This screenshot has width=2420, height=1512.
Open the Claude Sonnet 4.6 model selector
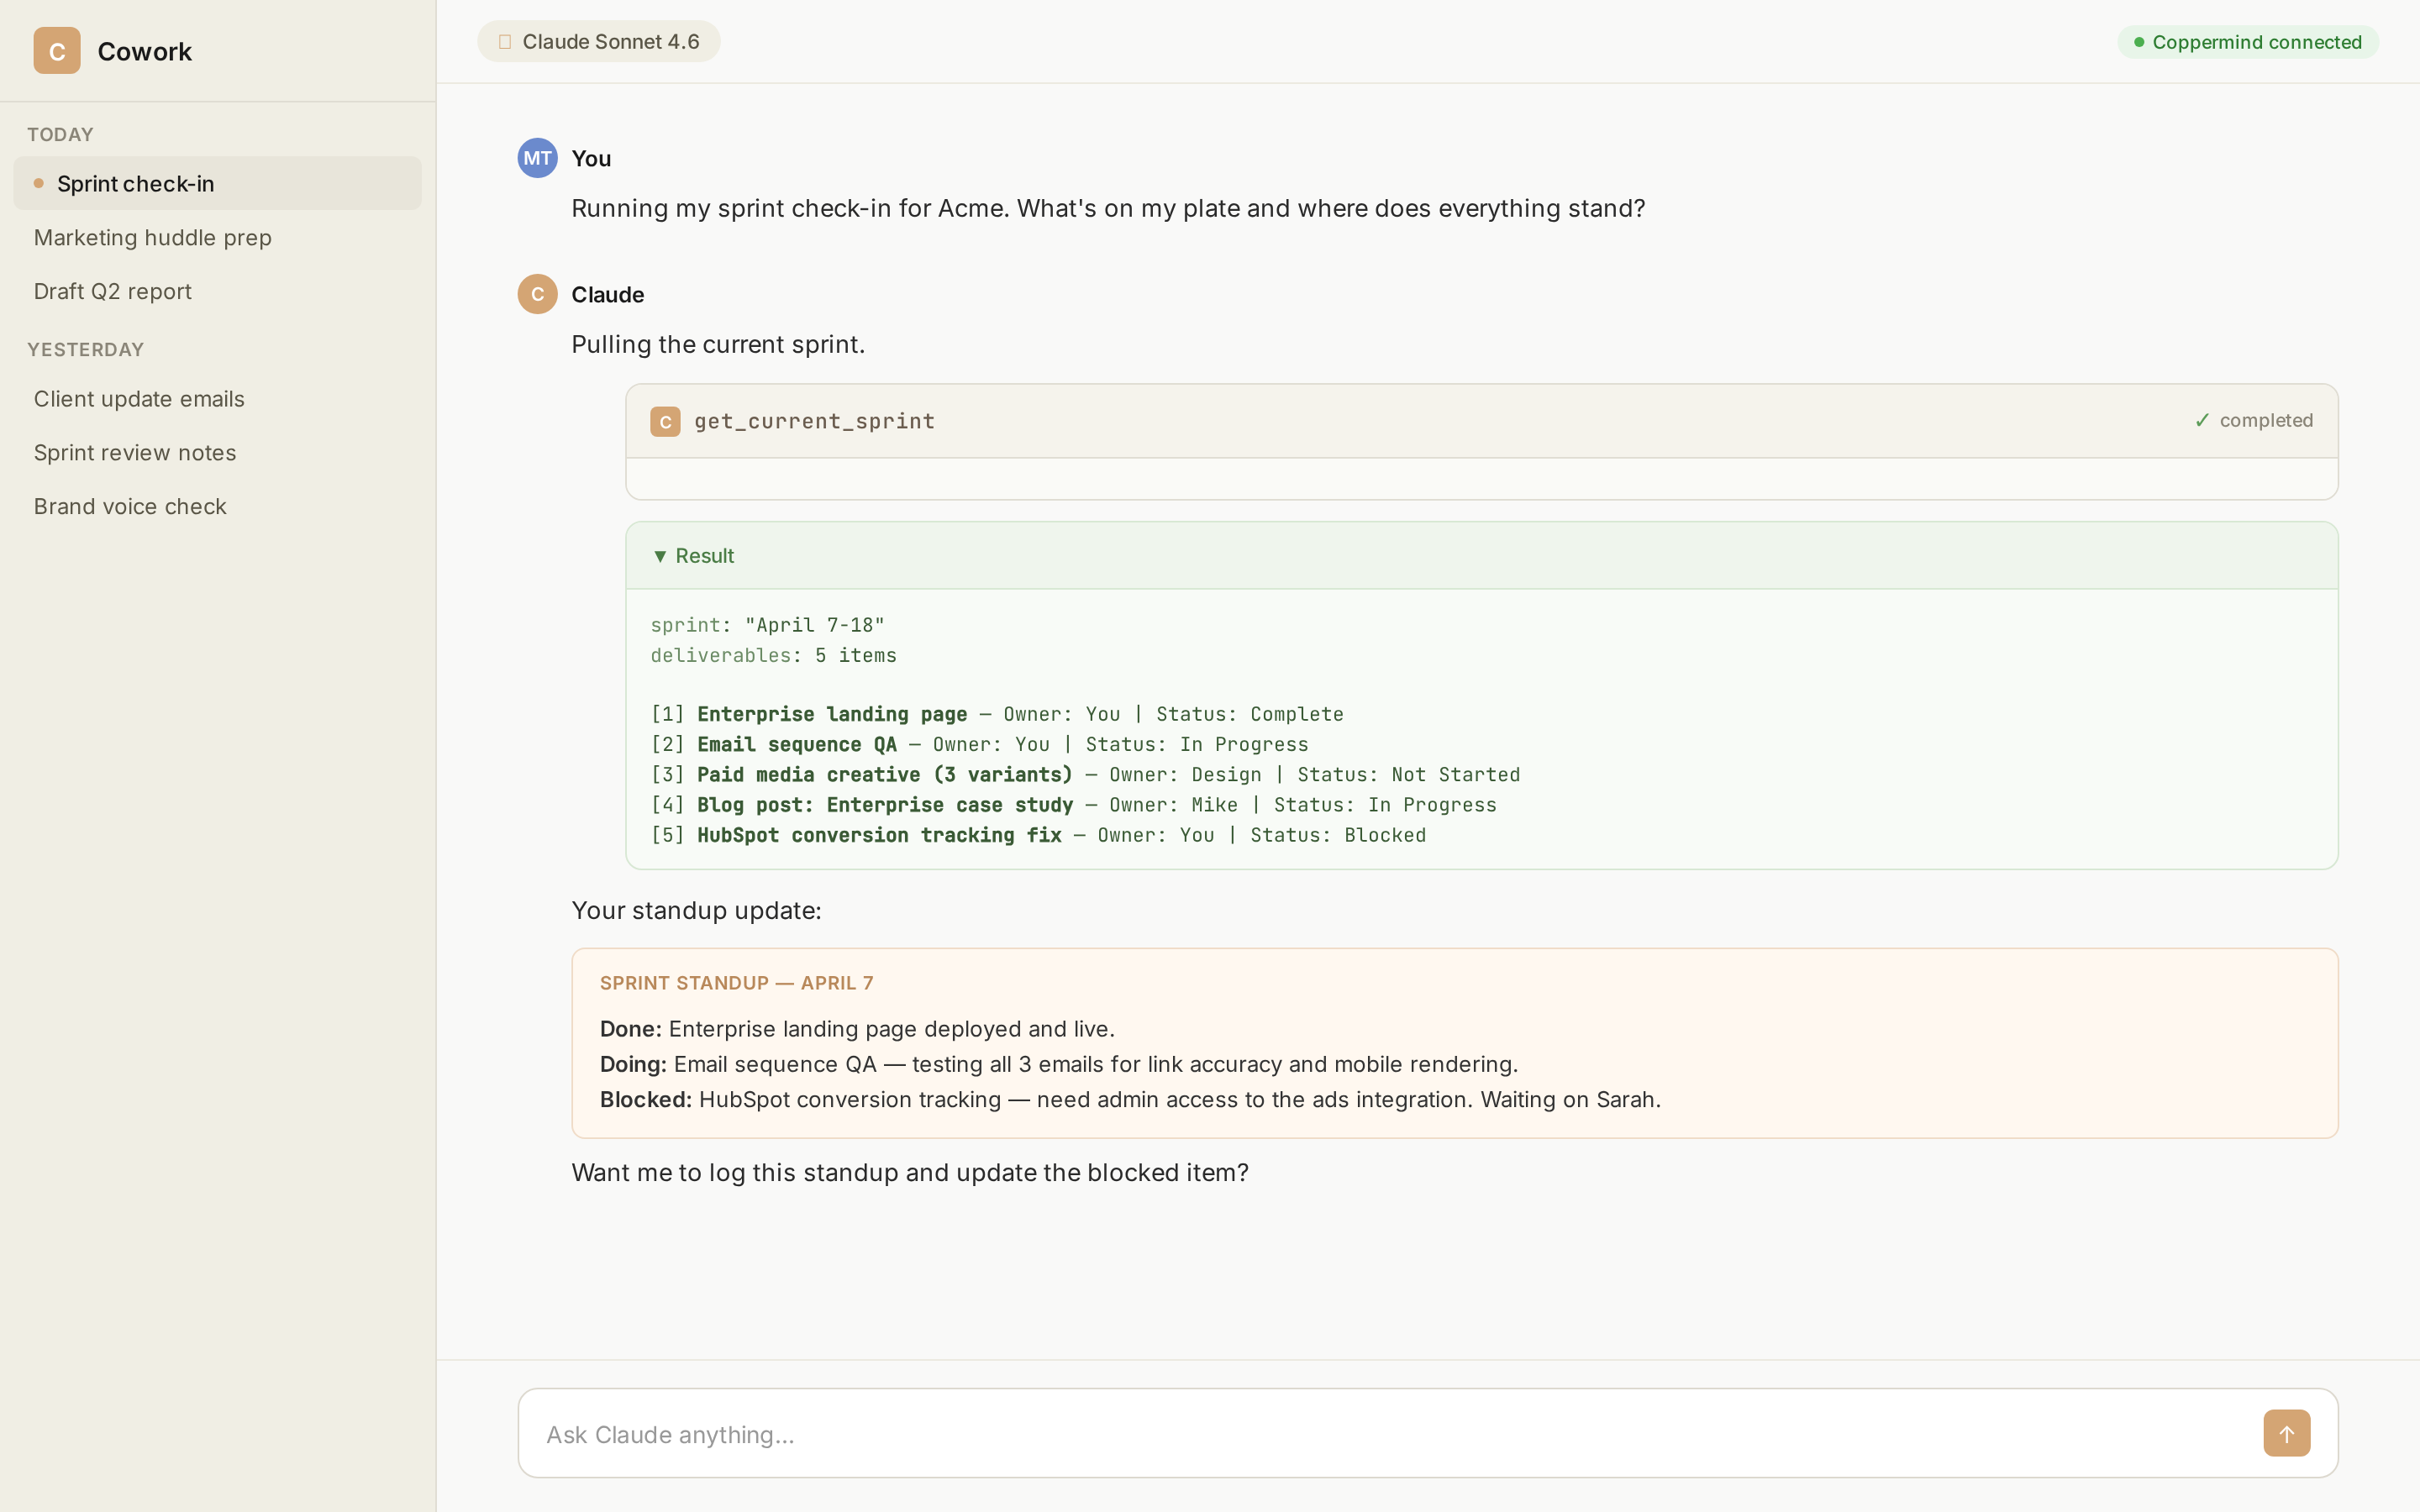pyautogui.click(x=598, y=42)
